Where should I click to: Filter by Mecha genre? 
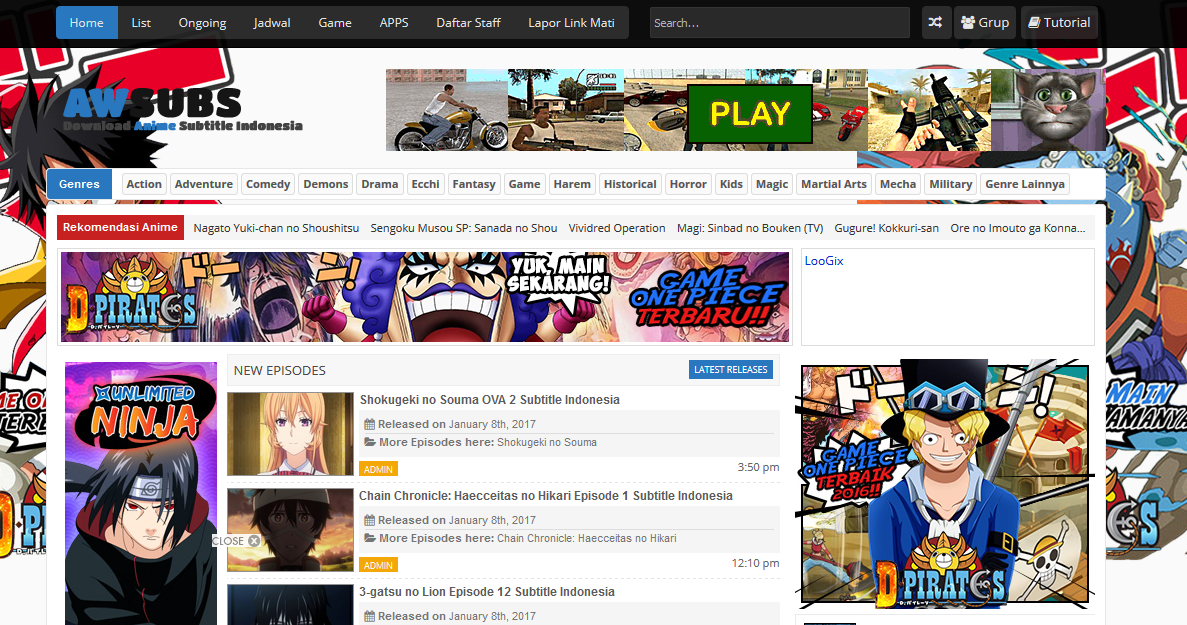(x=898, y=184)
